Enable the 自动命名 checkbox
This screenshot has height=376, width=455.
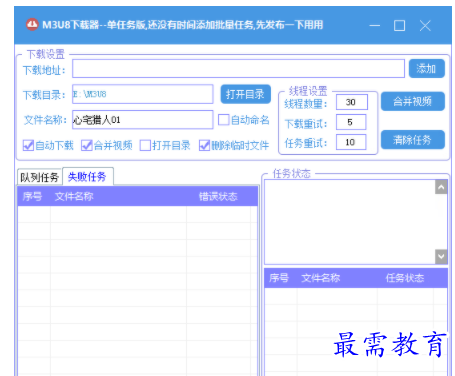pyautogui.click(x=224, y=120)
